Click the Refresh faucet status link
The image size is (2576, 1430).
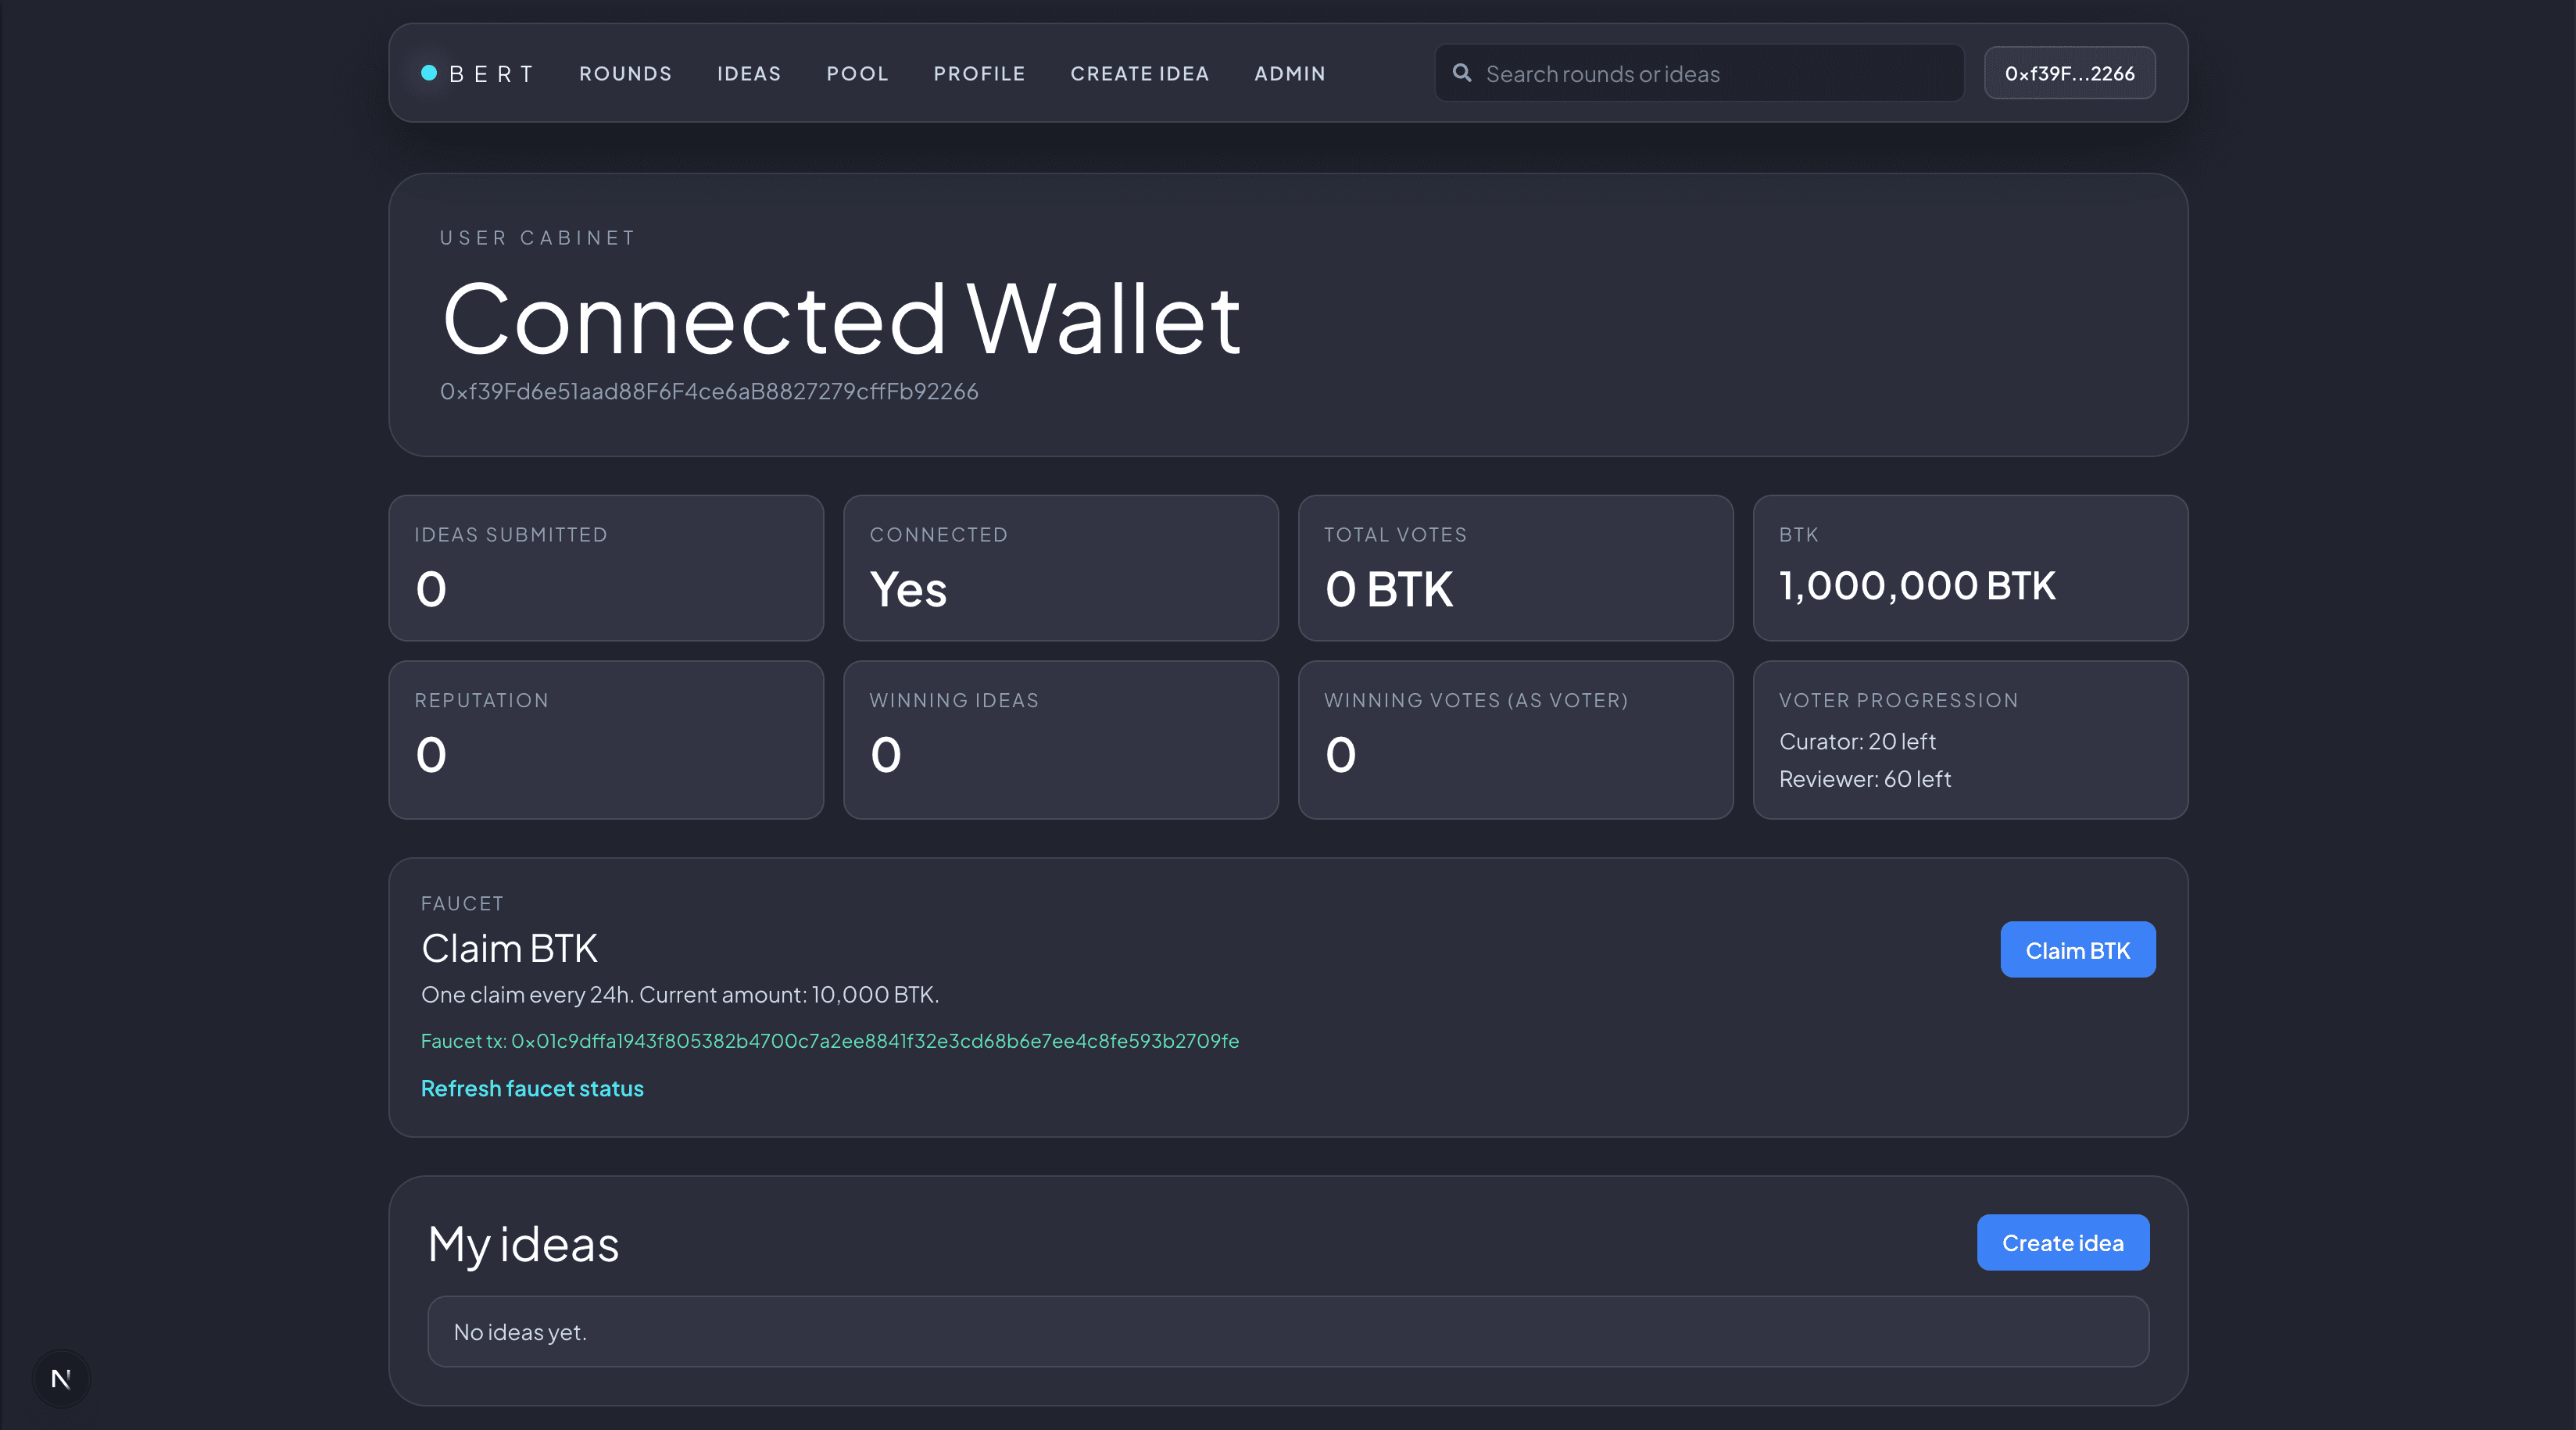532,1088
